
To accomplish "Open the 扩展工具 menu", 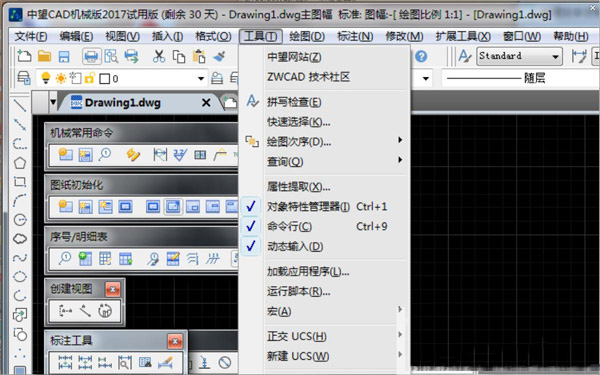I will point(463,36).
